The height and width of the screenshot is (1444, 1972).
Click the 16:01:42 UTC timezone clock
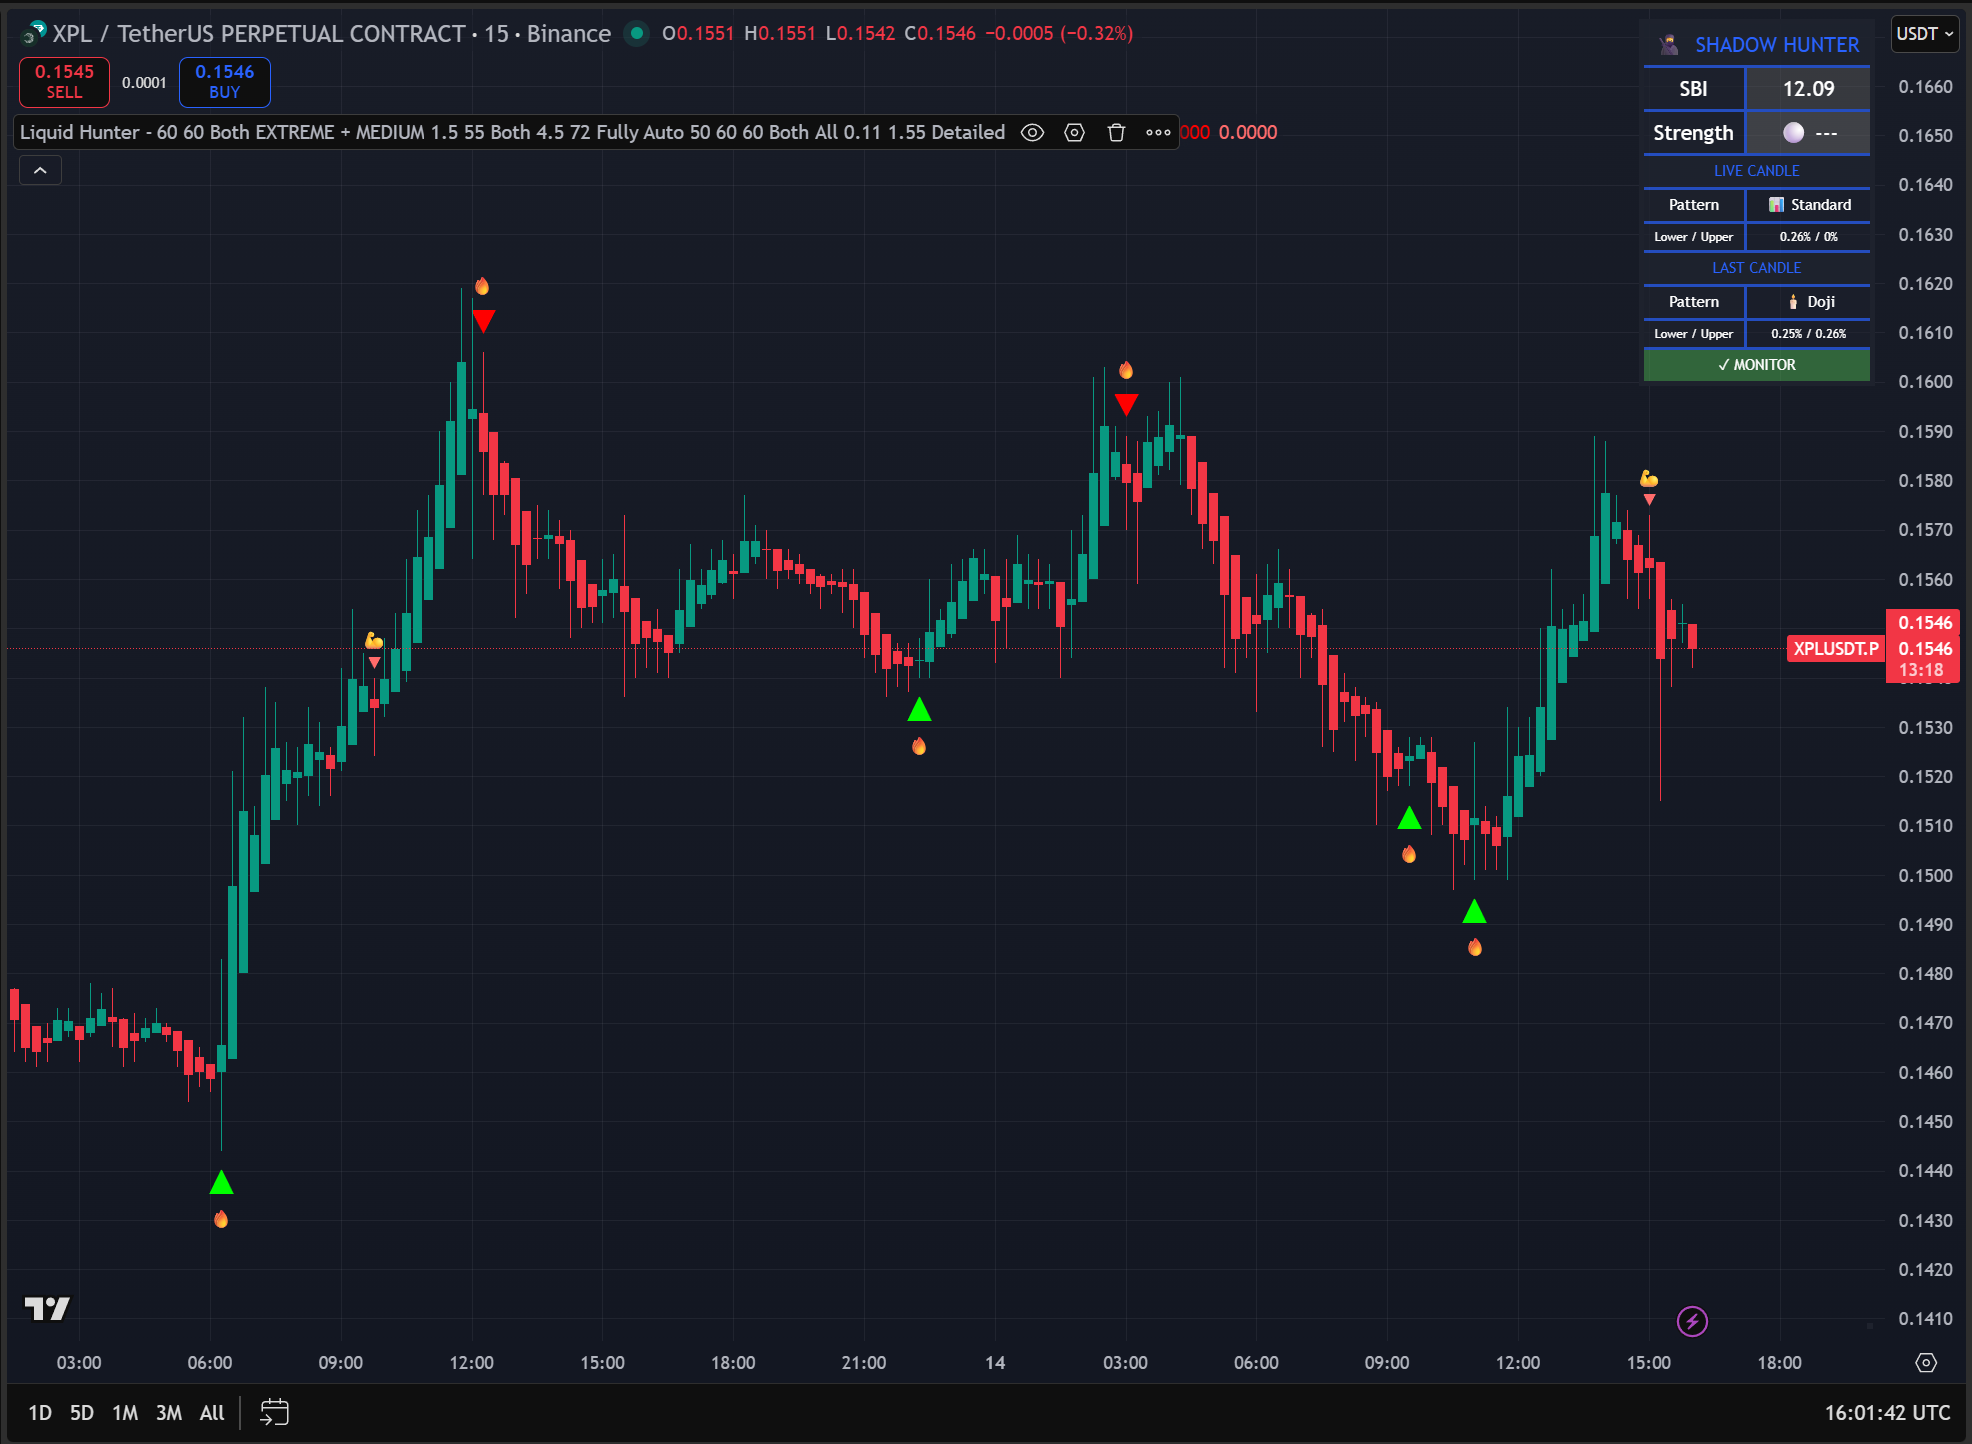point(1887,1413)
